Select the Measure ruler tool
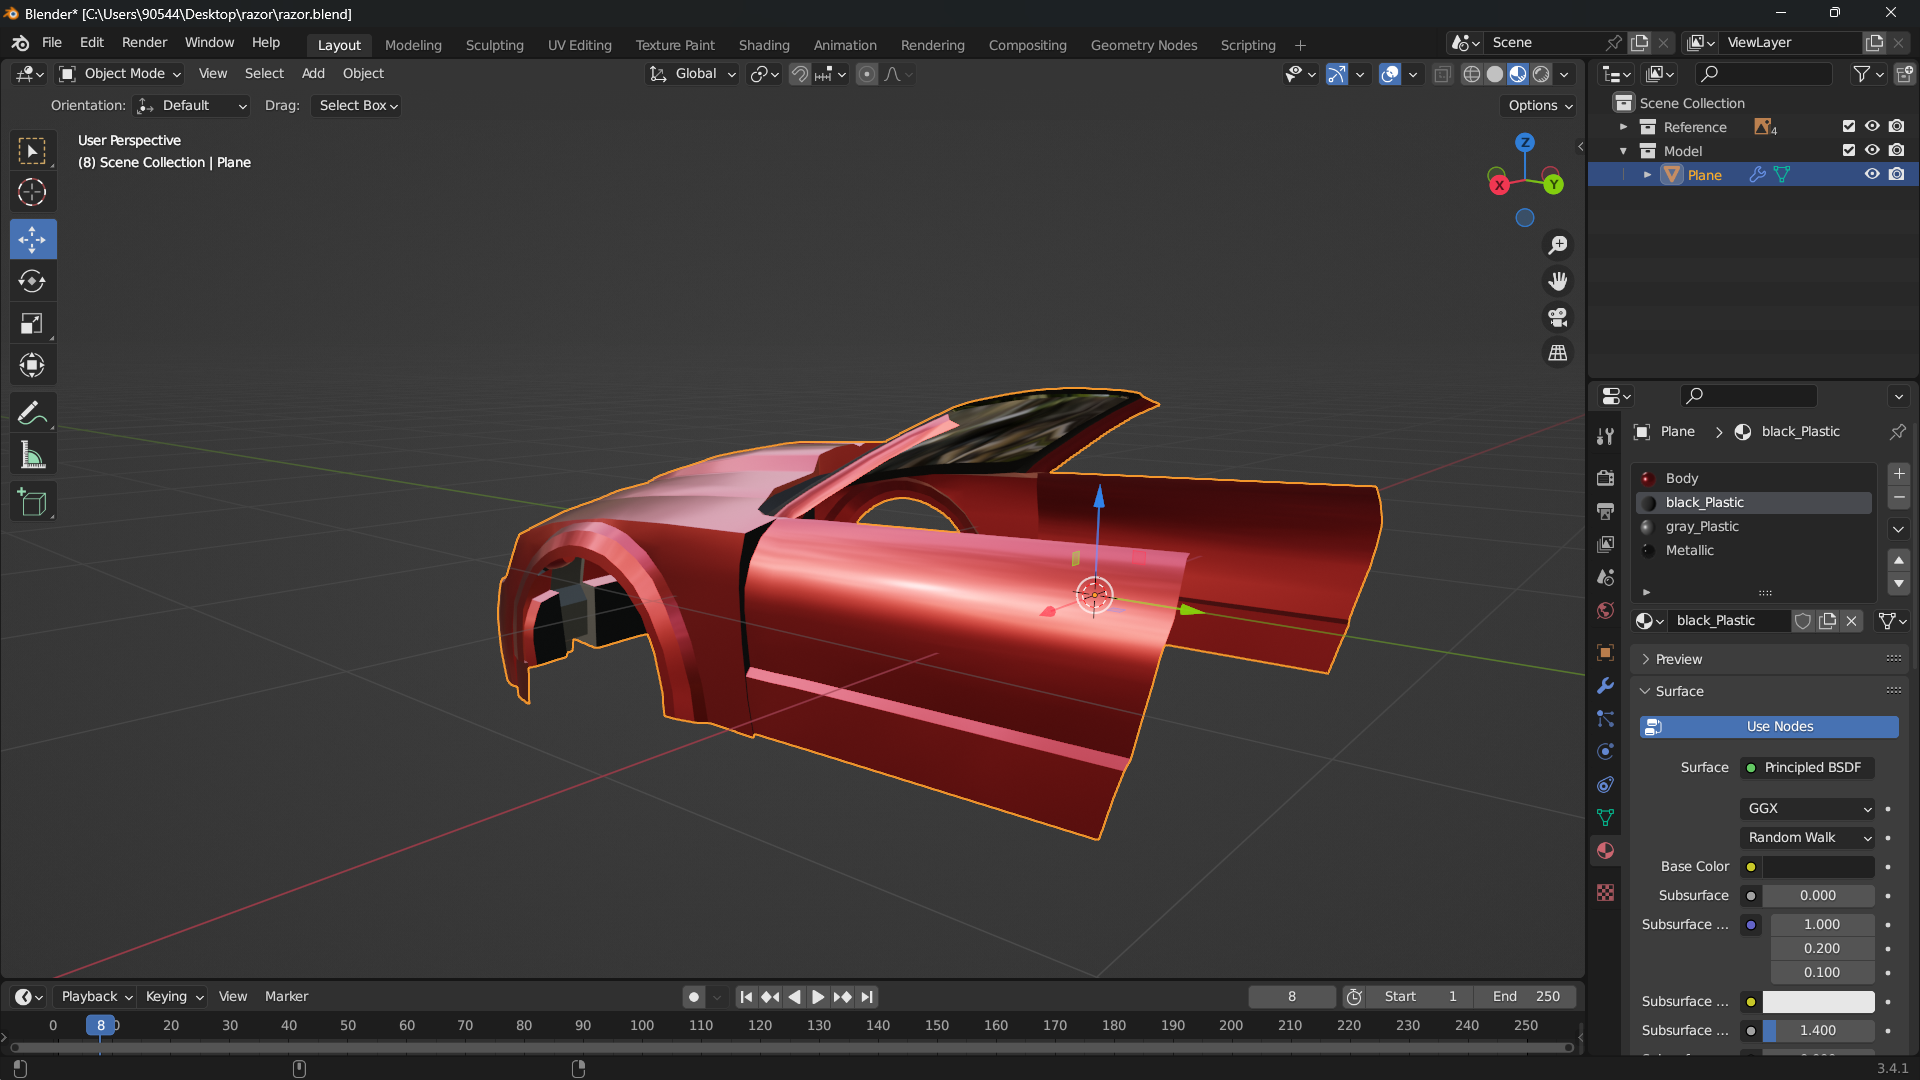 32,457
